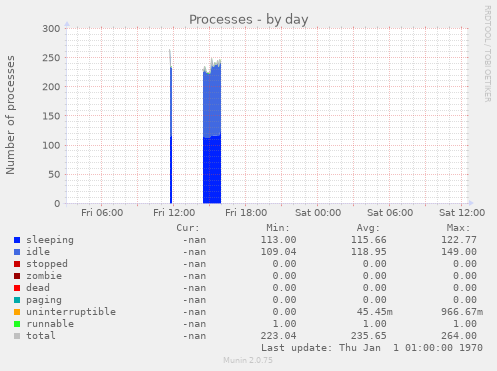
Task: Click the idle legend color swatch
Action: click(x=17, y=252)
